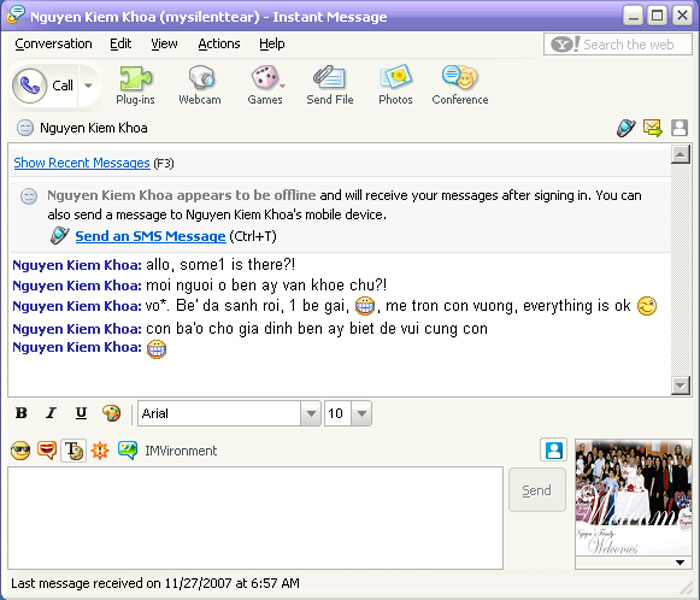Click the message 'moi nguoi o ben ay van khoe chu?!'
The height and width of the screenshot is (600, 700).
[267, 285]
